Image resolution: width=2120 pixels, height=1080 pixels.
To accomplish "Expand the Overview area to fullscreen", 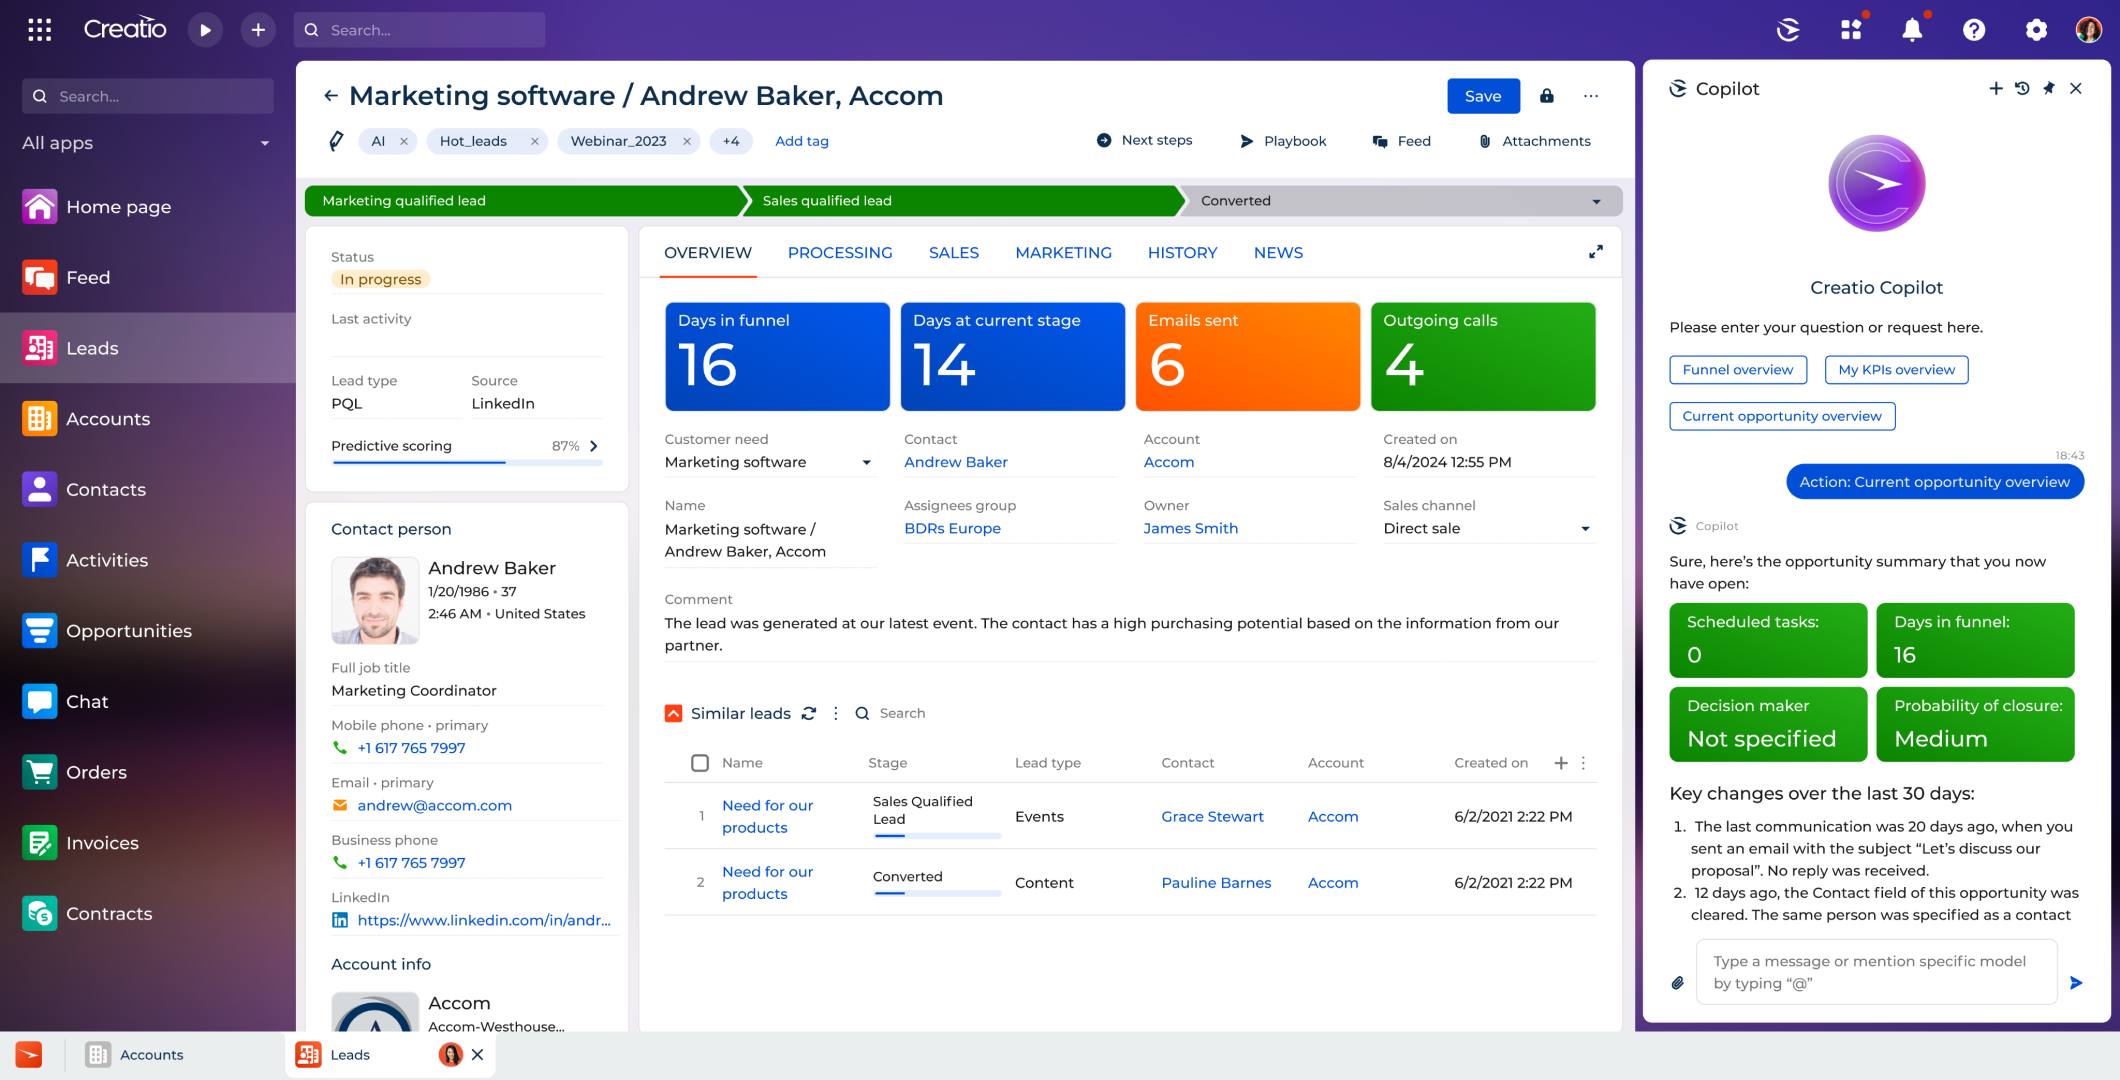I will coord(1595,251).
